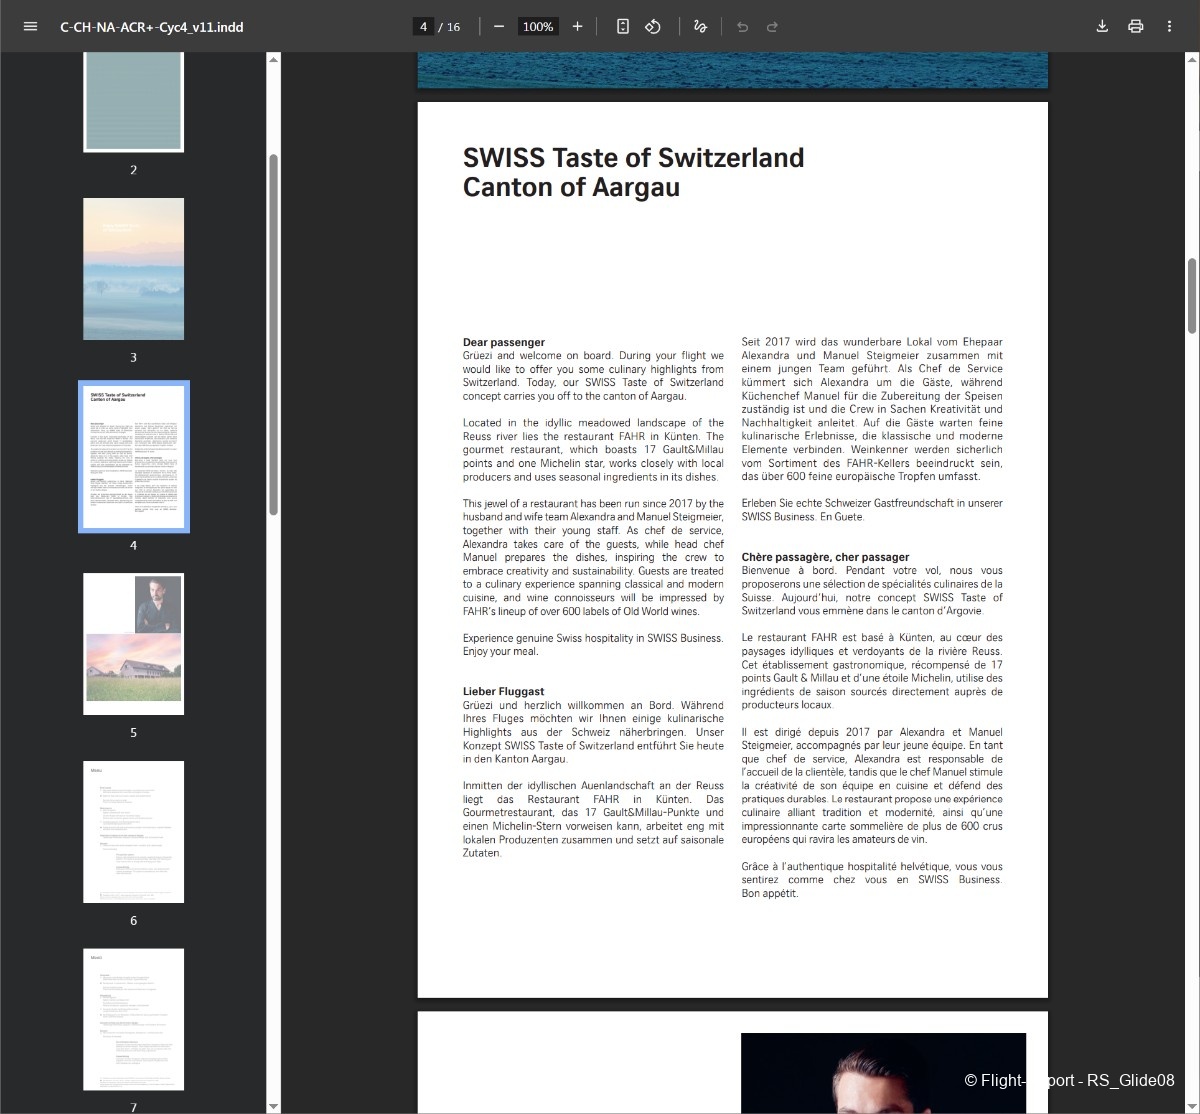Toggle the sidebar menu (hamburger) icon
Screen dimensions: 1200x1114
tap(30, 27)
